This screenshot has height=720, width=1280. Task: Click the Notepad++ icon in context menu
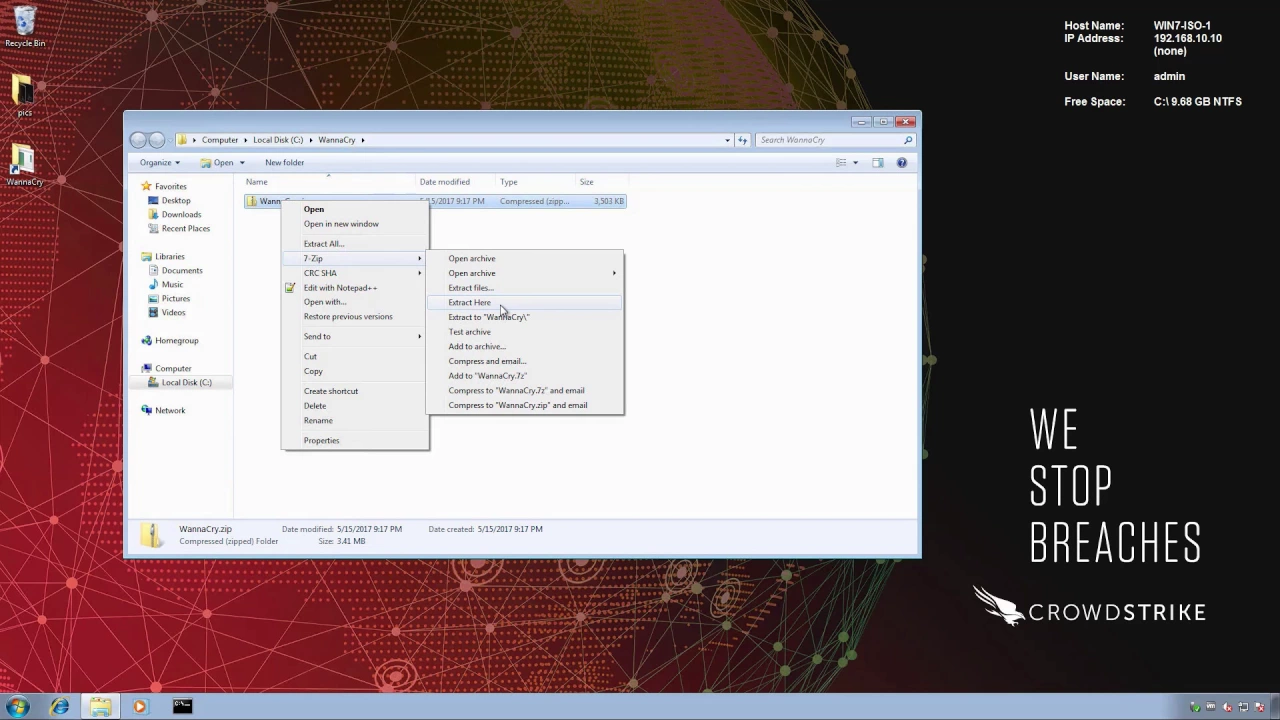(x=290, y=288)
